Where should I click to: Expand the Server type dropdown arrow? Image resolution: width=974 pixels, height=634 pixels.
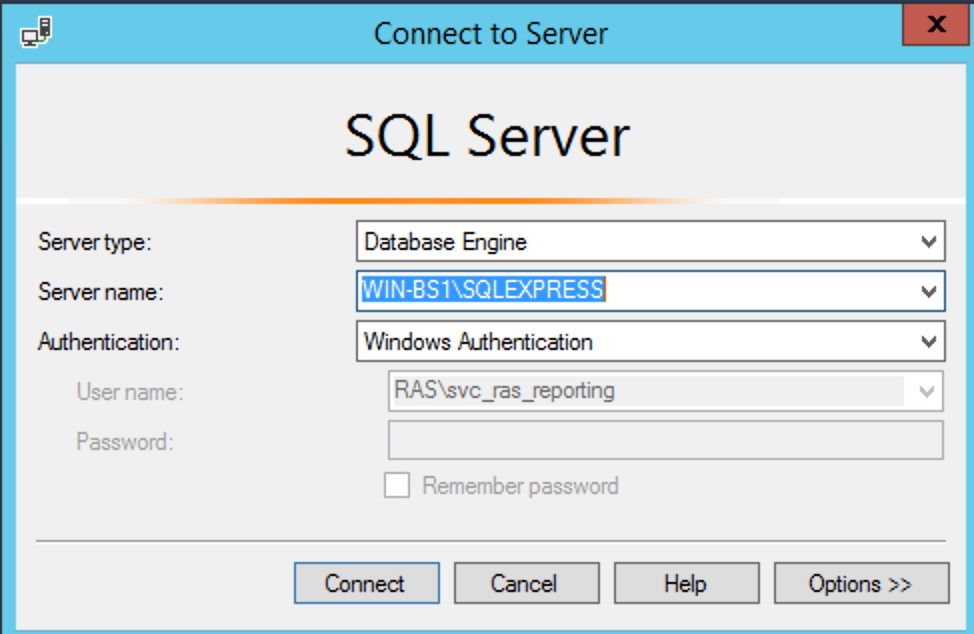pyautogui.click(x=929, y=242)
